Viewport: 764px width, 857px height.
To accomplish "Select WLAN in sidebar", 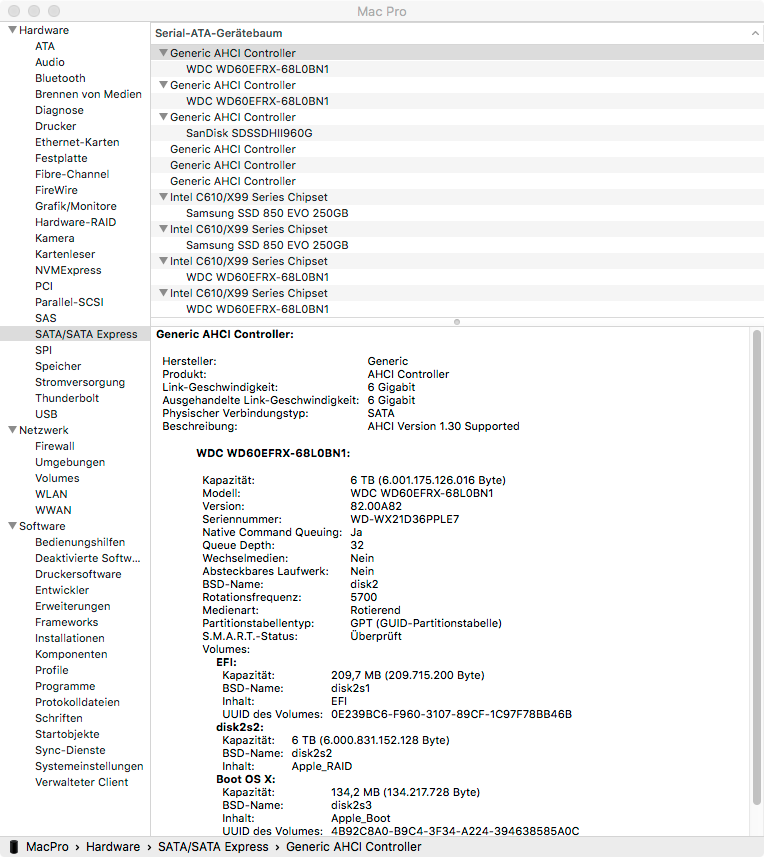I will [x=51, y=494].
